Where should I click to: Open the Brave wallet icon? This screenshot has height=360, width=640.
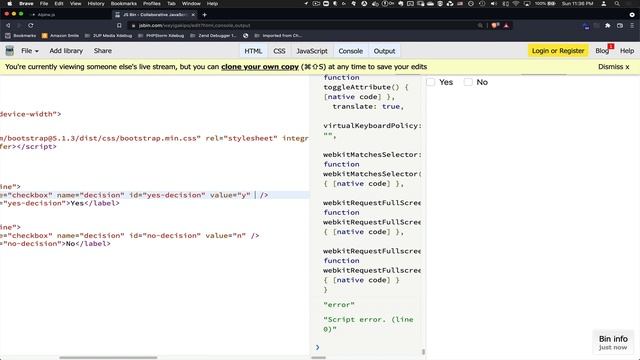tap(620, 25)
